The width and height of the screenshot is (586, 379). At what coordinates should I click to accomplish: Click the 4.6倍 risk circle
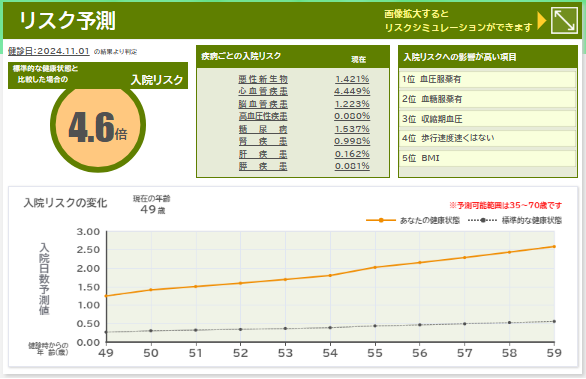tap(98, 126)
